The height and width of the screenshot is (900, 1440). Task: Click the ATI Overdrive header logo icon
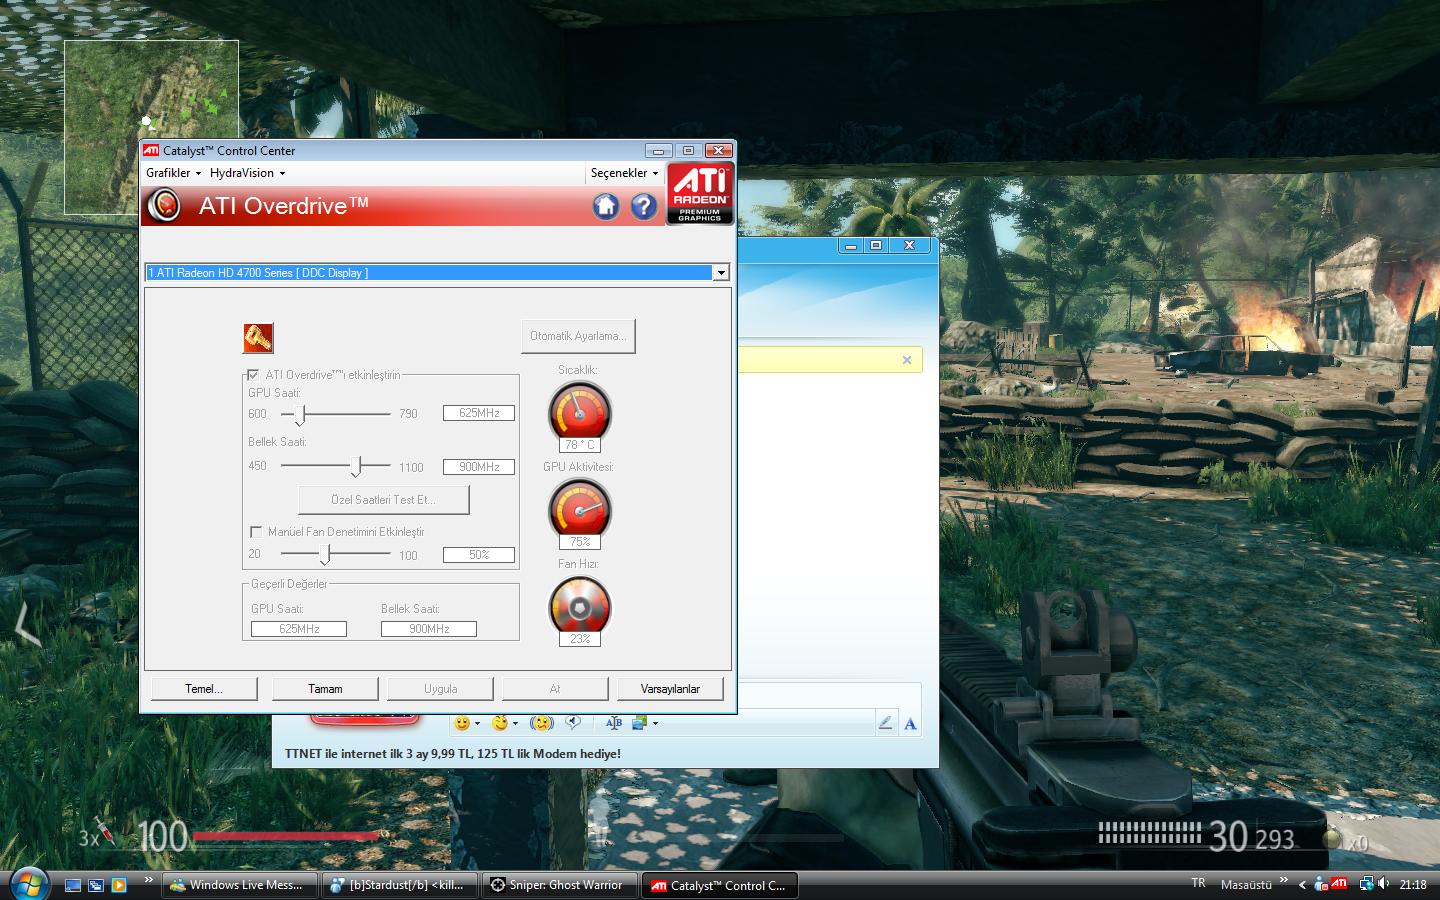point(164,206)
